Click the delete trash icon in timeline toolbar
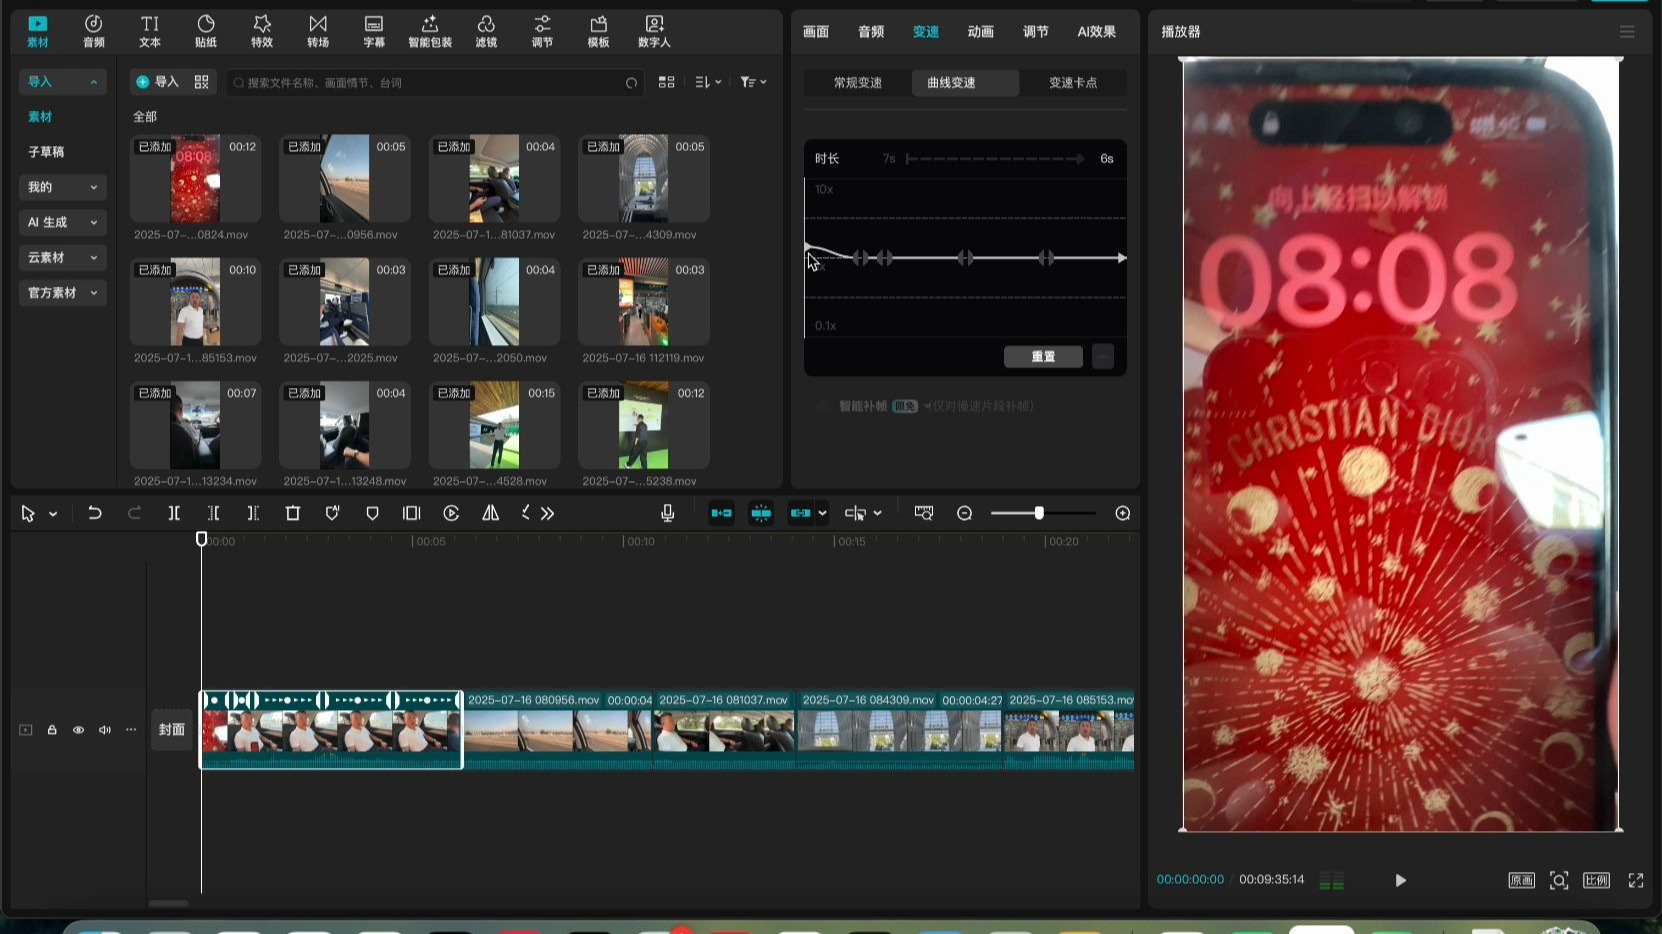 tap(293, 513)
